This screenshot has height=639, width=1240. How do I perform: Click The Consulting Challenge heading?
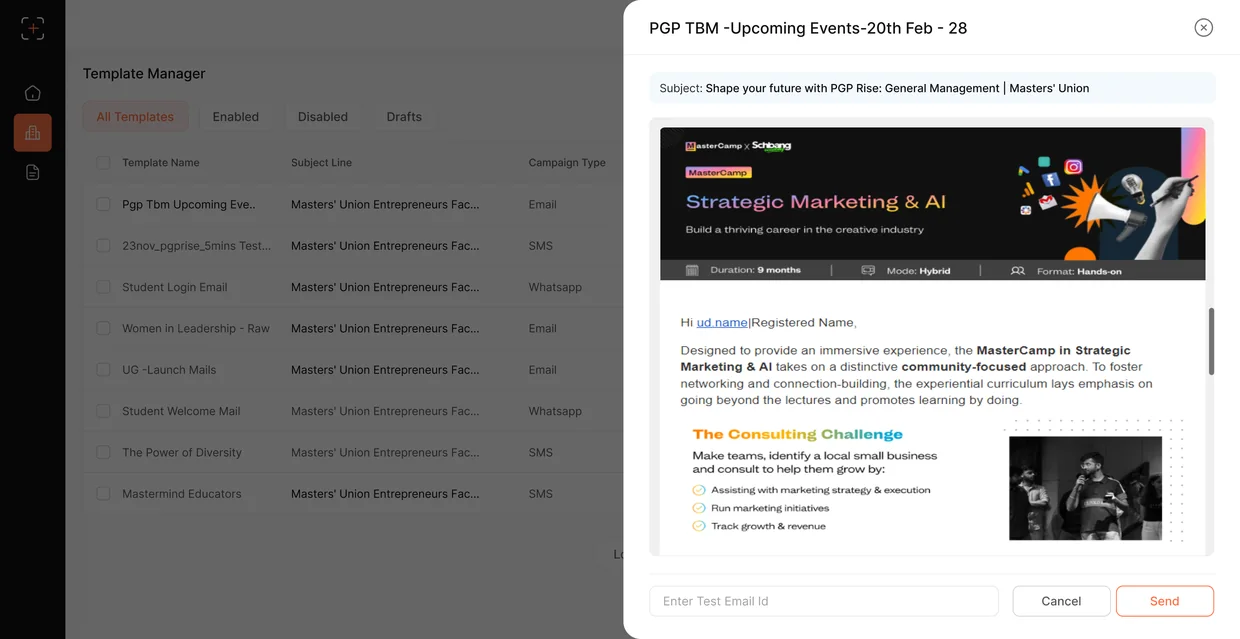tap(797, 434)
